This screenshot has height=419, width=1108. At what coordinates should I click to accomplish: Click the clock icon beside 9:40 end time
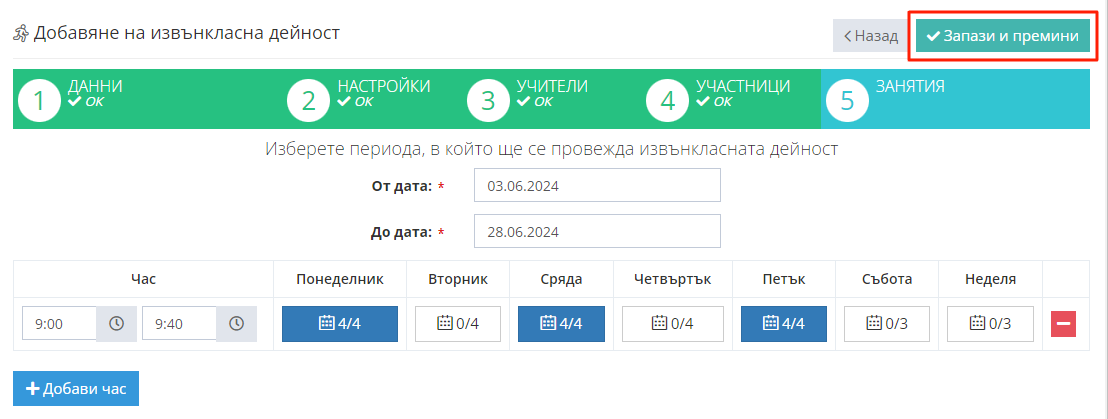[236, 324]
